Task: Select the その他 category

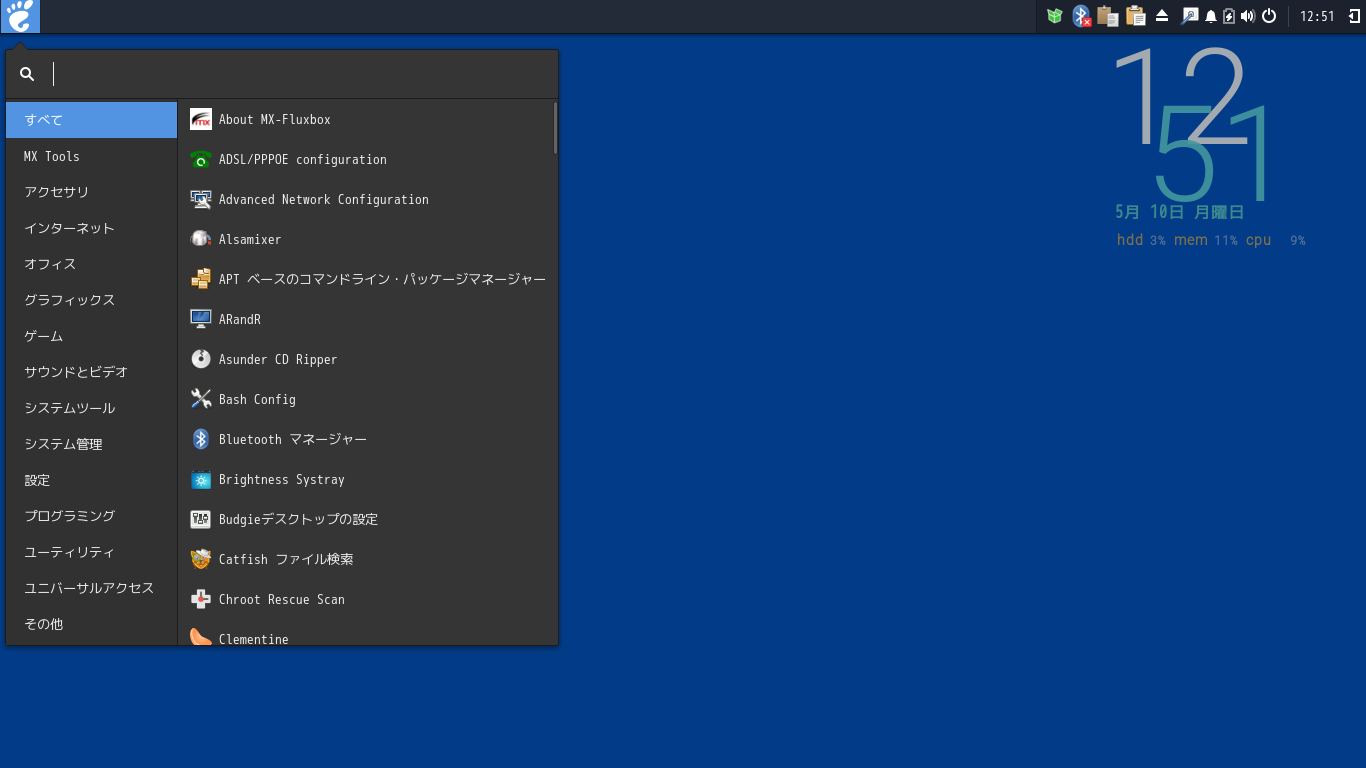Action: (x=92, y=624)
